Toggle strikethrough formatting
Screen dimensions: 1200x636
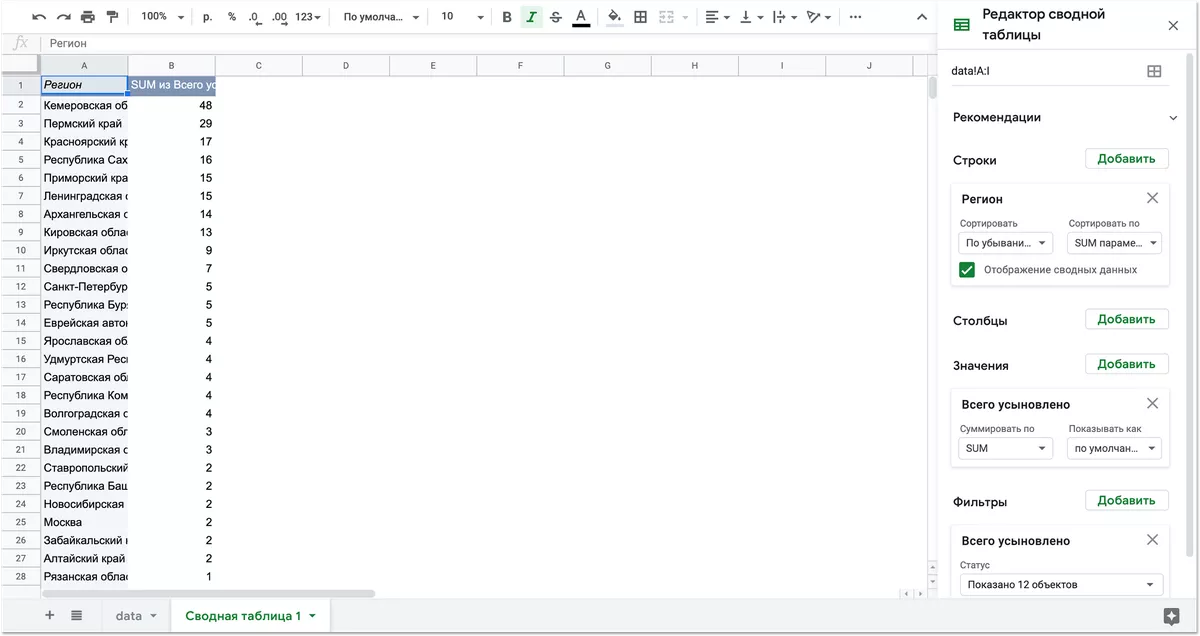click(x=556, y=17)
